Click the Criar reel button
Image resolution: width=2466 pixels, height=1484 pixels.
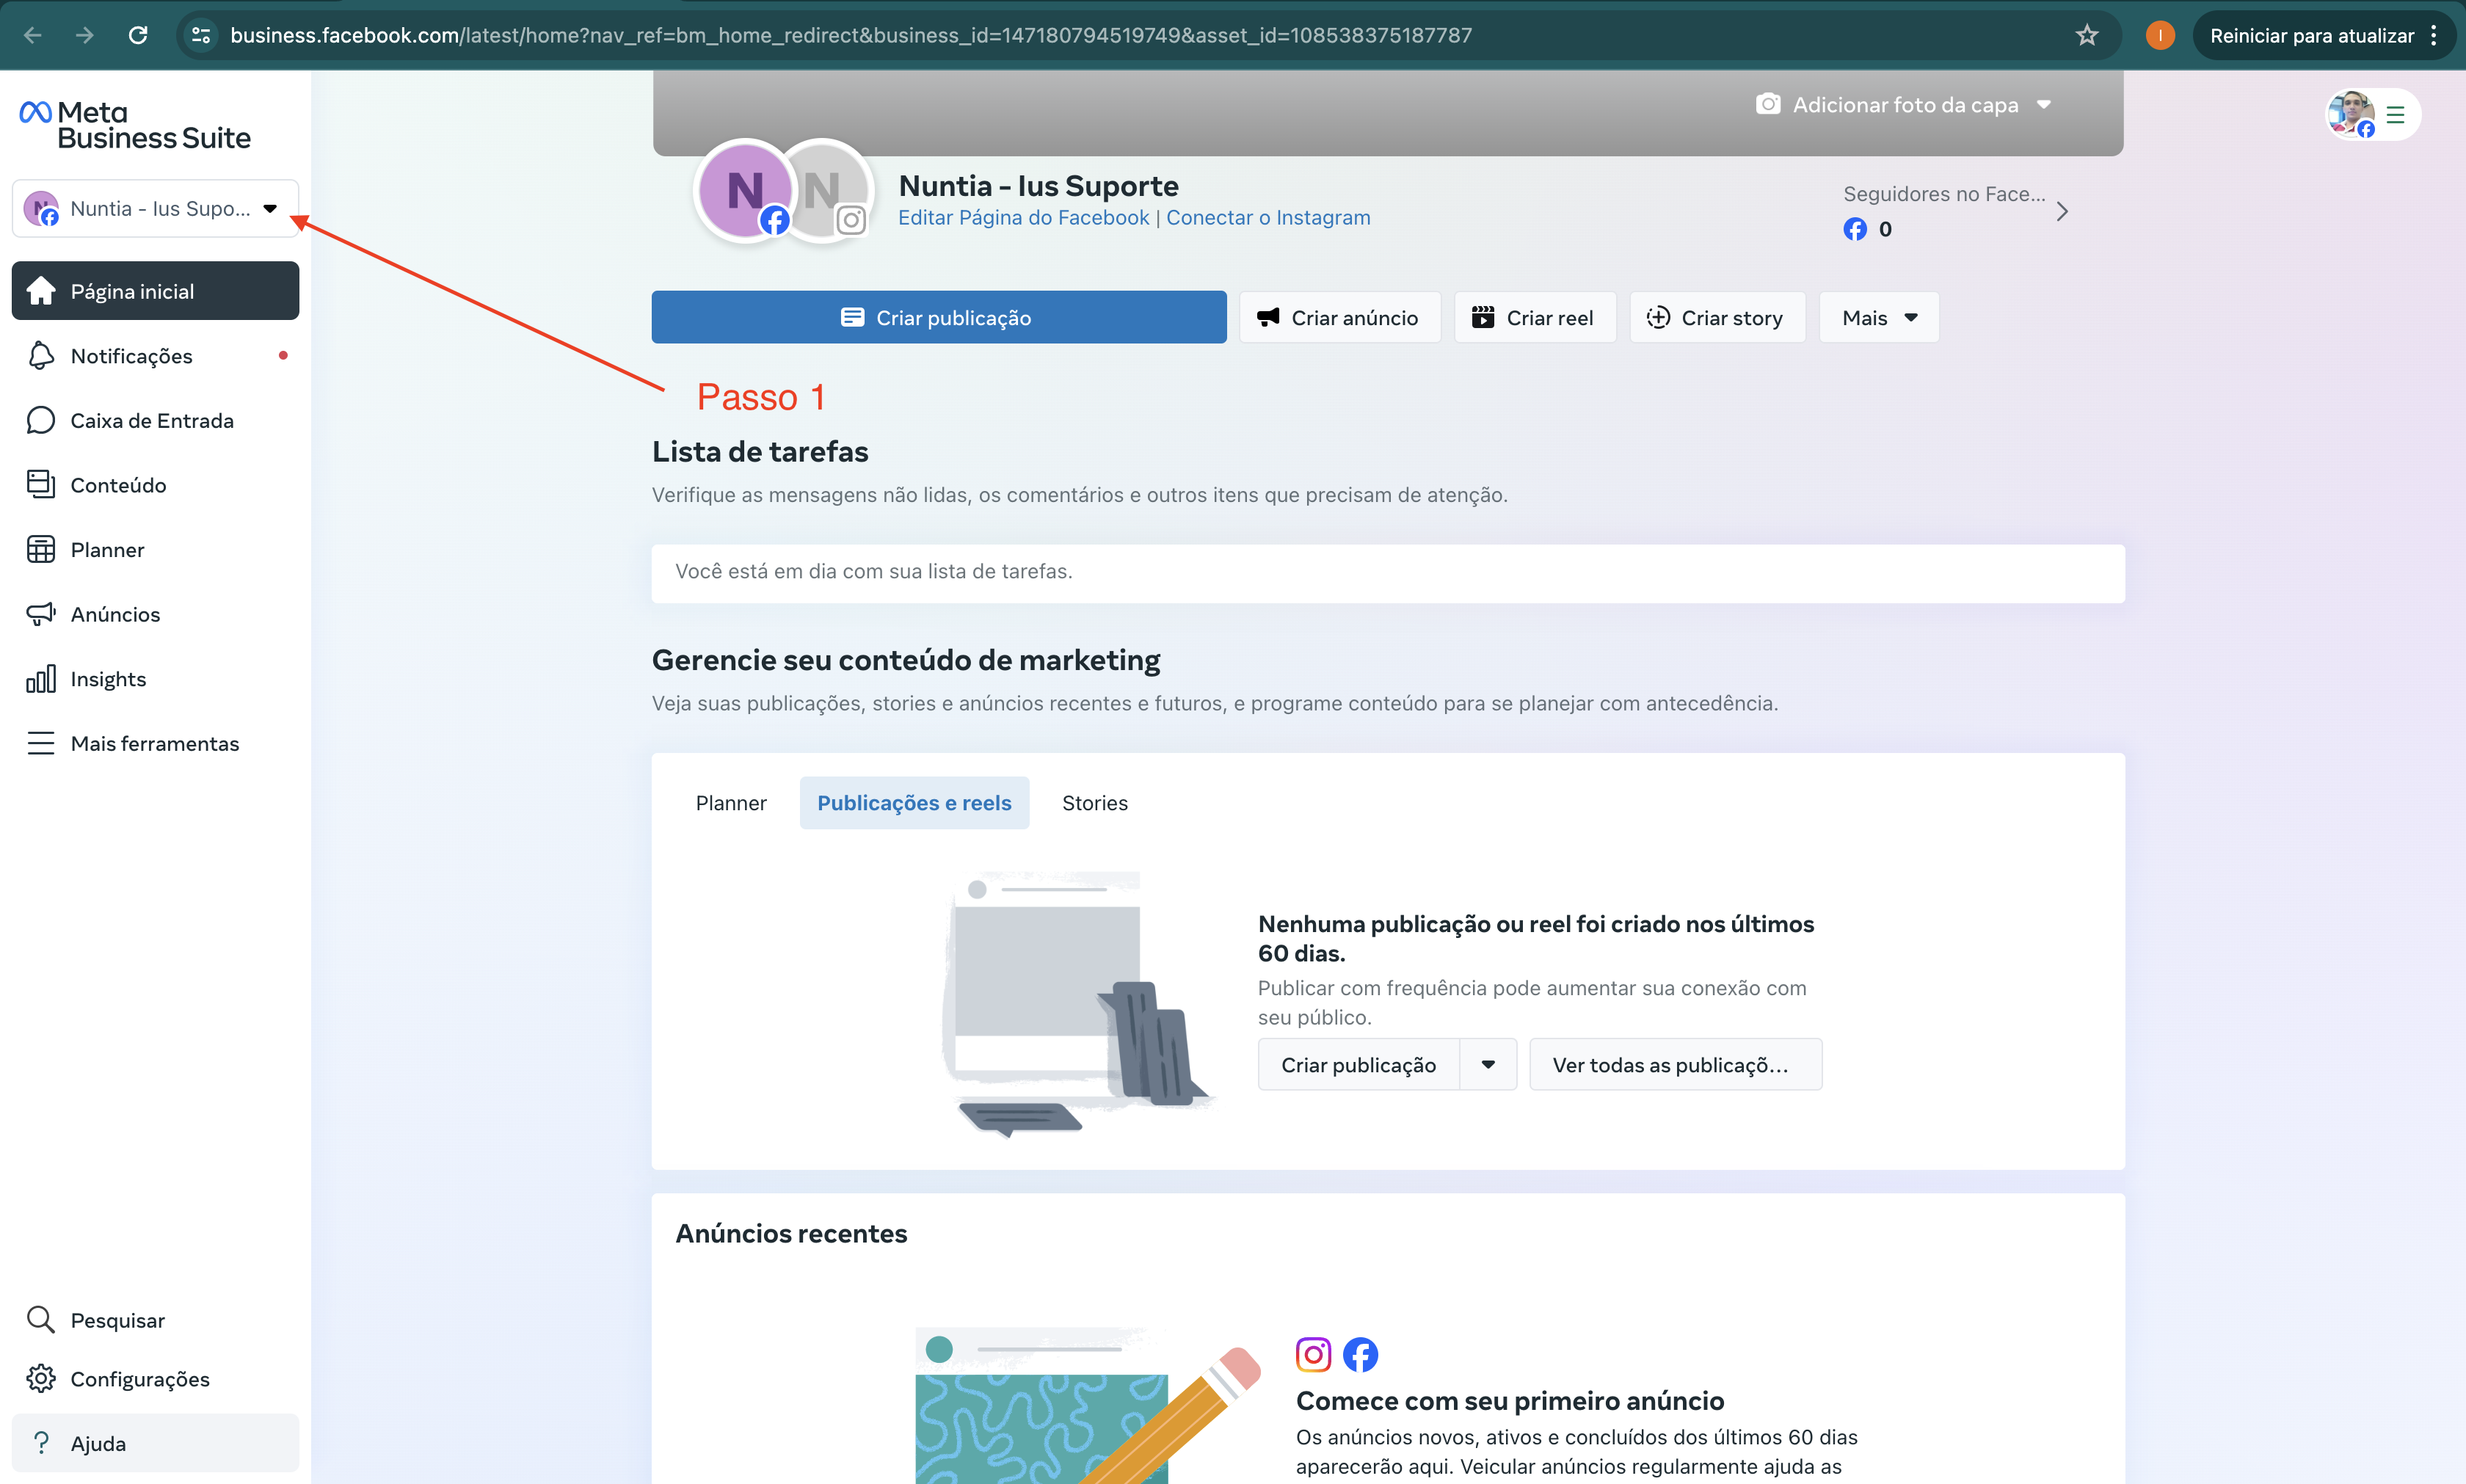(x=1535, y=317)
